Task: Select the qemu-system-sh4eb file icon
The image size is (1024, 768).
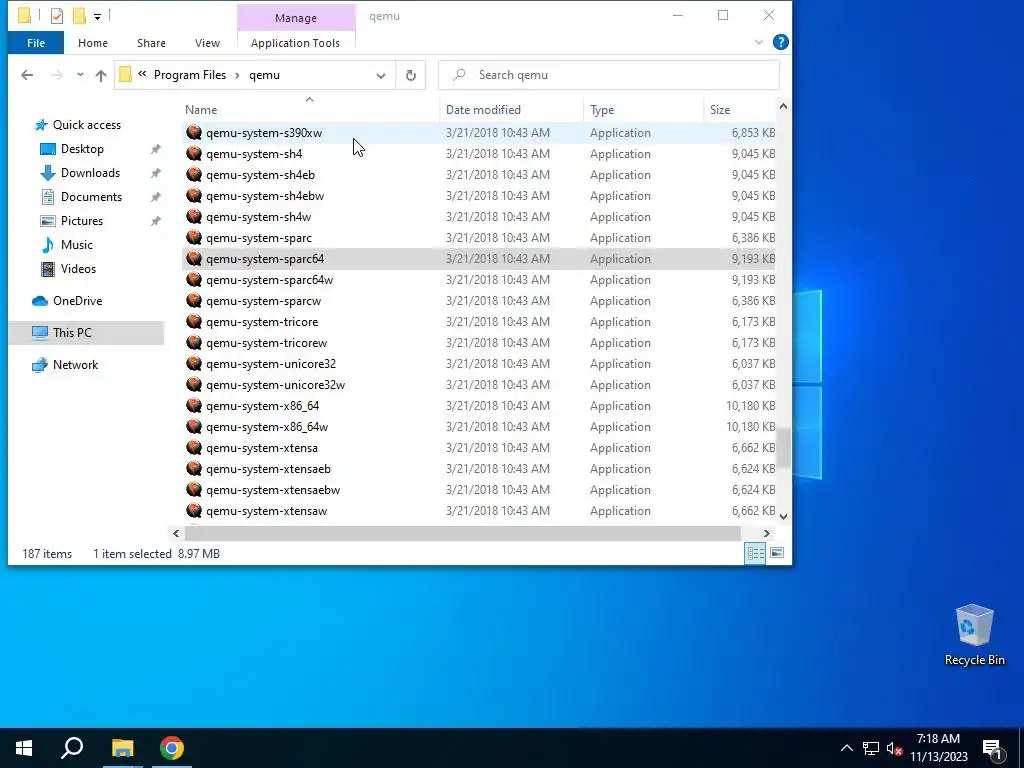Action: (194, 174)
